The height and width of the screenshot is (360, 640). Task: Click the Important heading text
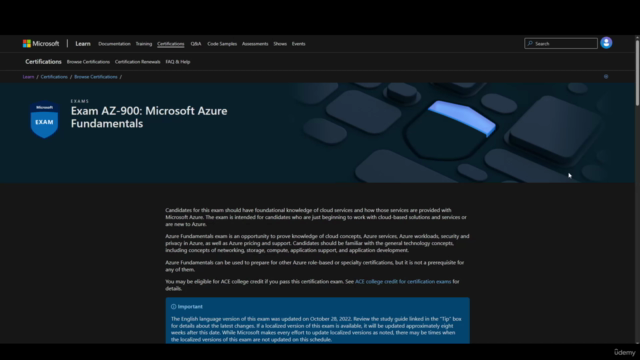coord(190,307)
